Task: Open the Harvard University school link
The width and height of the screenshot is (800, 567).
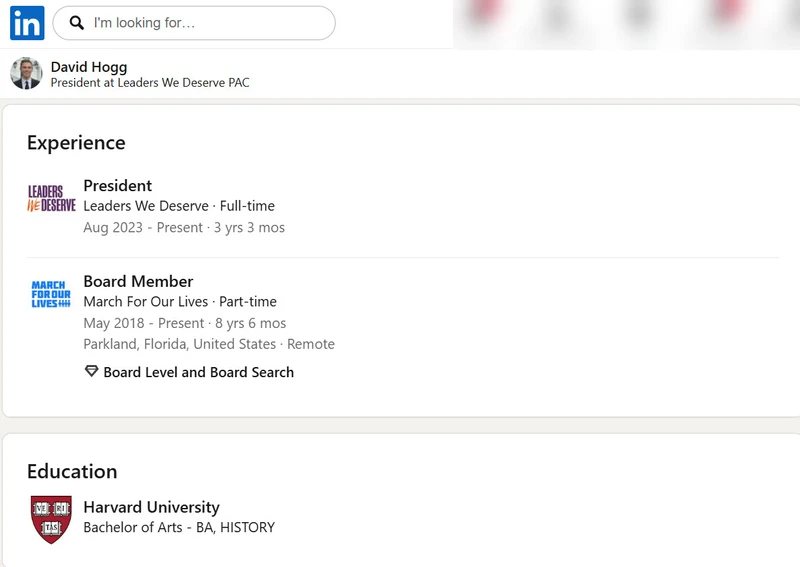Action: (x=152, y=507)
